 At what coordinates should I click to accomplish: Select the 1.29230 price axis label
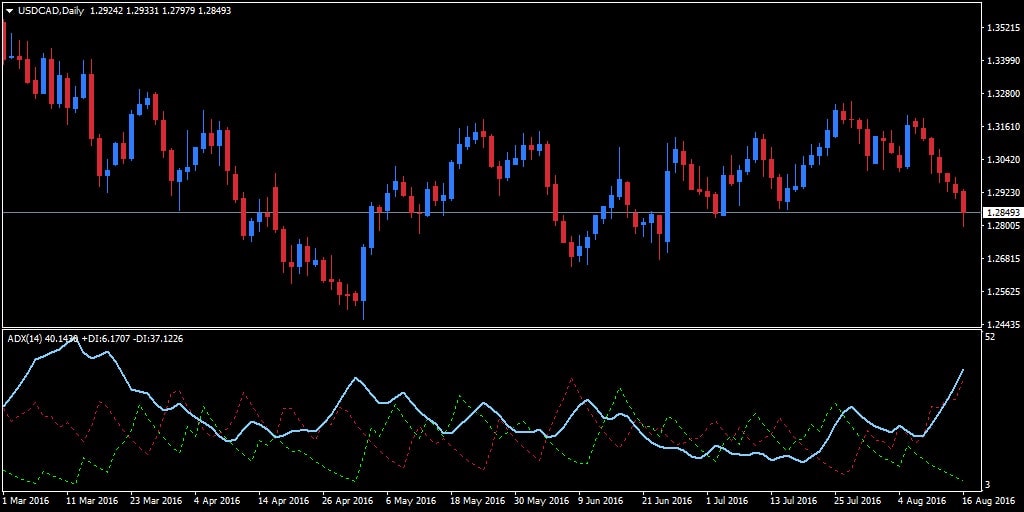tap(1003, 193)
